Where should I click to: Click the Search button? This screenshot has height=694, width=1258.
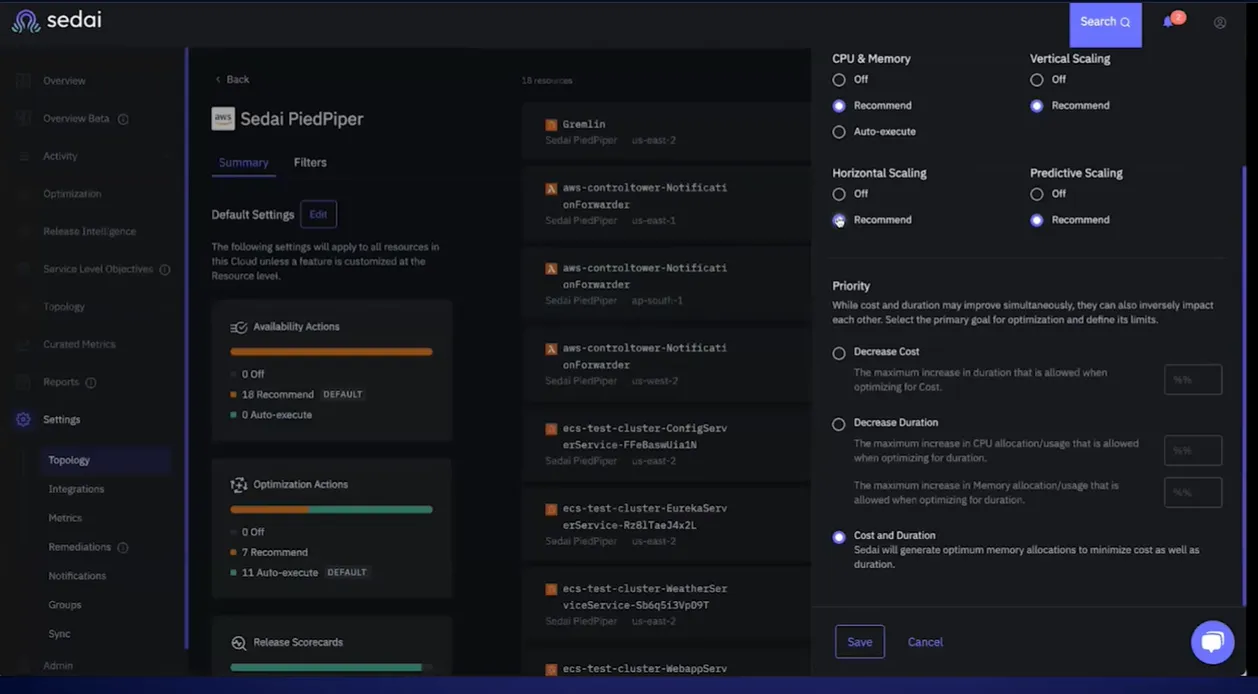(1105, 24)
